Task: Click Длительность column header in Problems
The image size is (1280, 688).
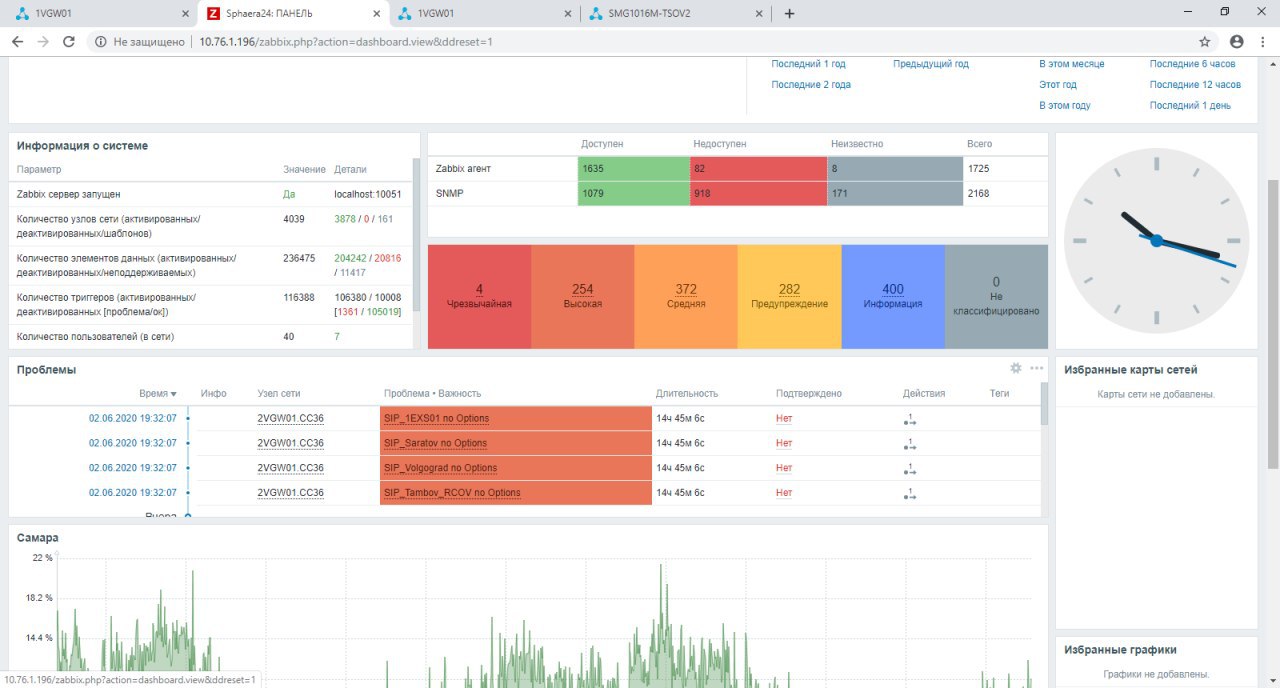Action: click(687, 394)
